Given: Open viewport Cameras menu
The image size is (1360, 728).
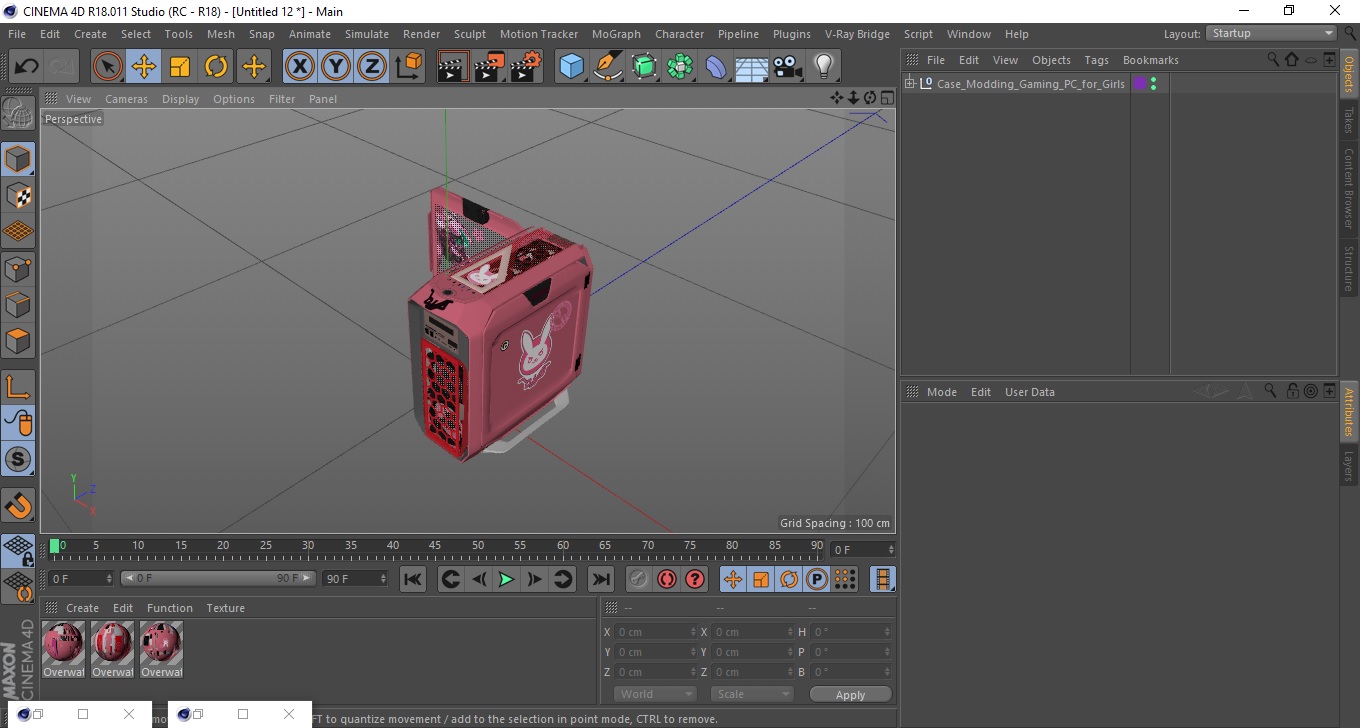Looking at the screenshot, I should tap(126, 99).
